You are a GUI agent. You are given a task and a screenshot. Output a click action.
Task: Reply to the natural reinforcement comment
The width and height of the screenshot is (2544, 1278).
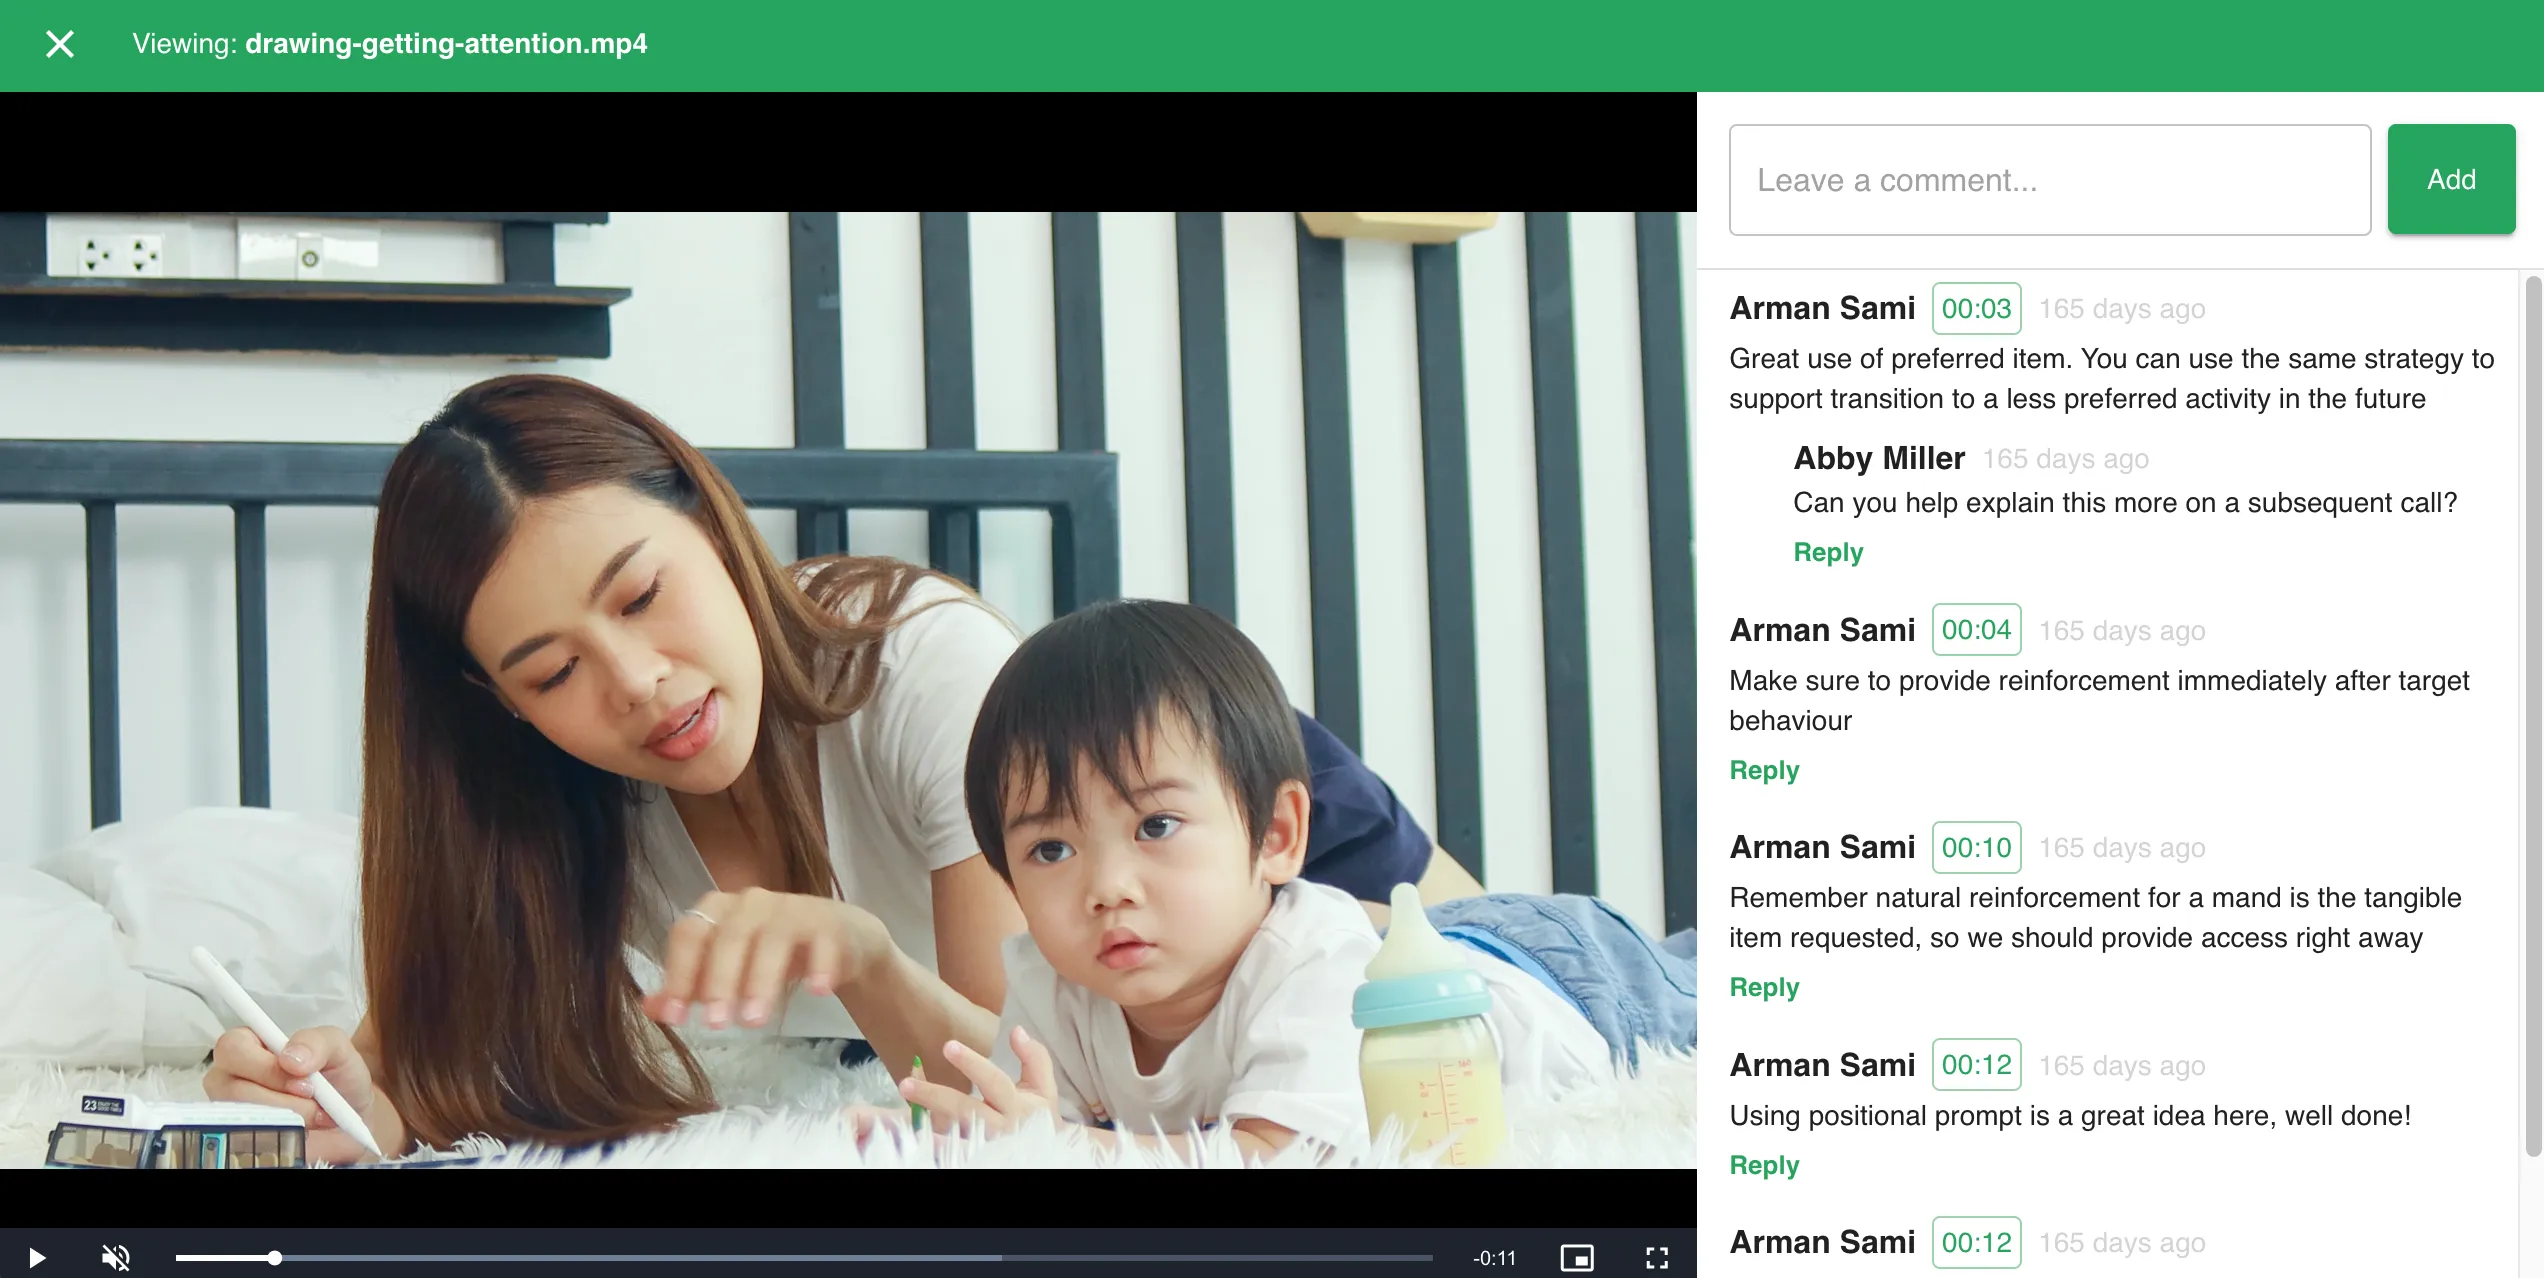point(1764,987)
